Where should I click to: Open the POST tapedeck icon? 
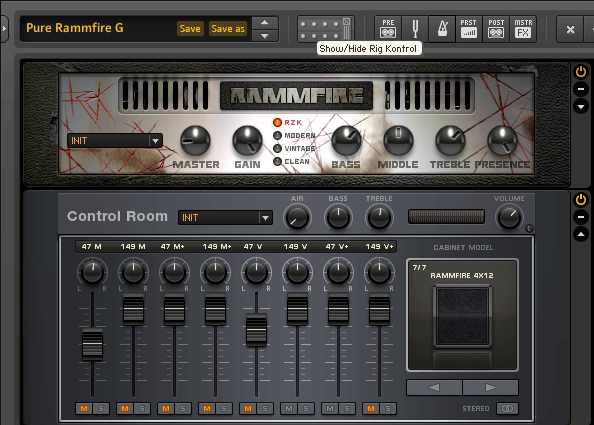click(496, 29)
